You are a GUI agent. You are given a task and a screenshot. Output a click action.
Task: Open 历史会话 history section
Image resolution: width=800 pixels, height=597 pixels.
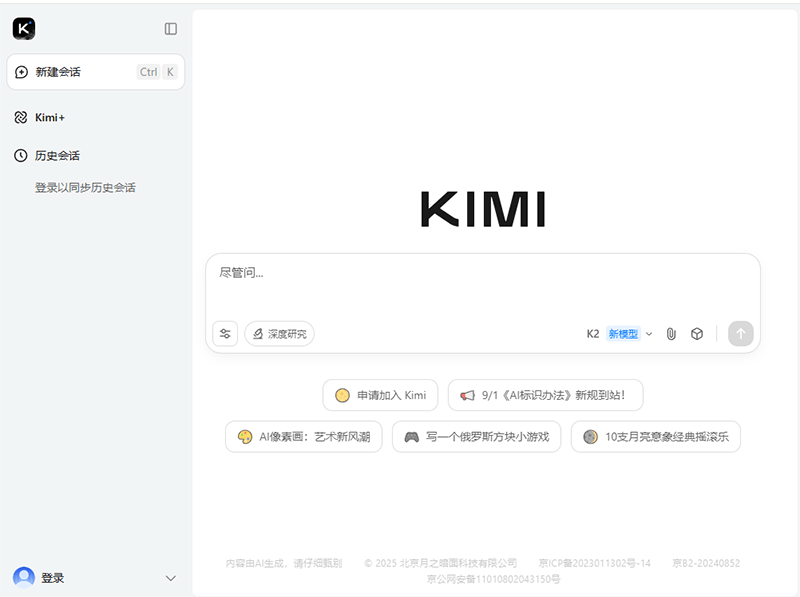point(57,156)
